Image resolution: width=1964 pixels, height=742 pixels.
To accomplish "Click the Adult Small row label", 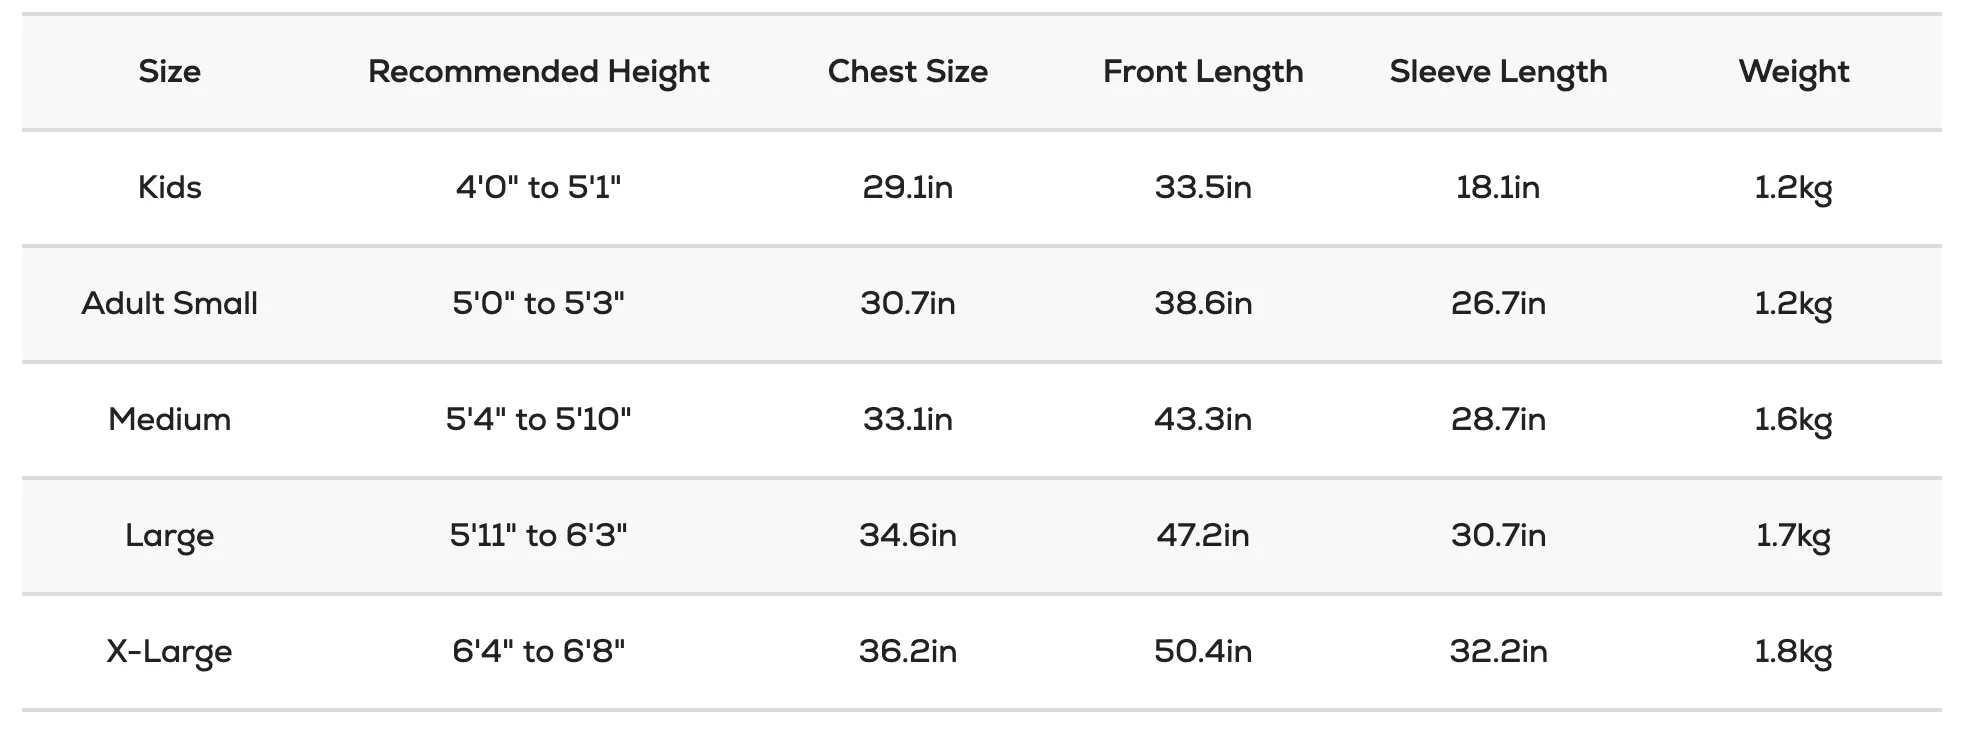I will click(x=169, y=303).
